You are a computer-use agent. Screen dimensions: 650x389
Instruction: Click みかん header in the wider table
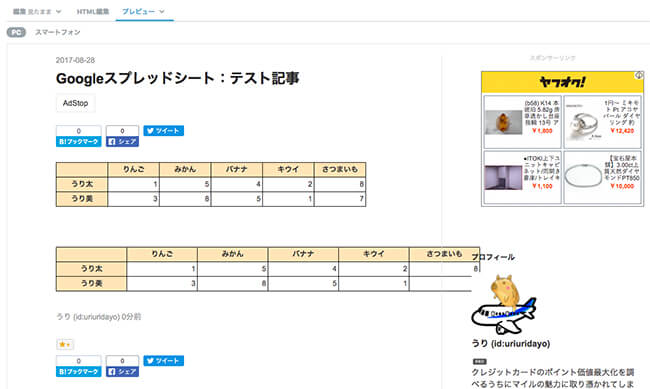click(x=233, y=254)
